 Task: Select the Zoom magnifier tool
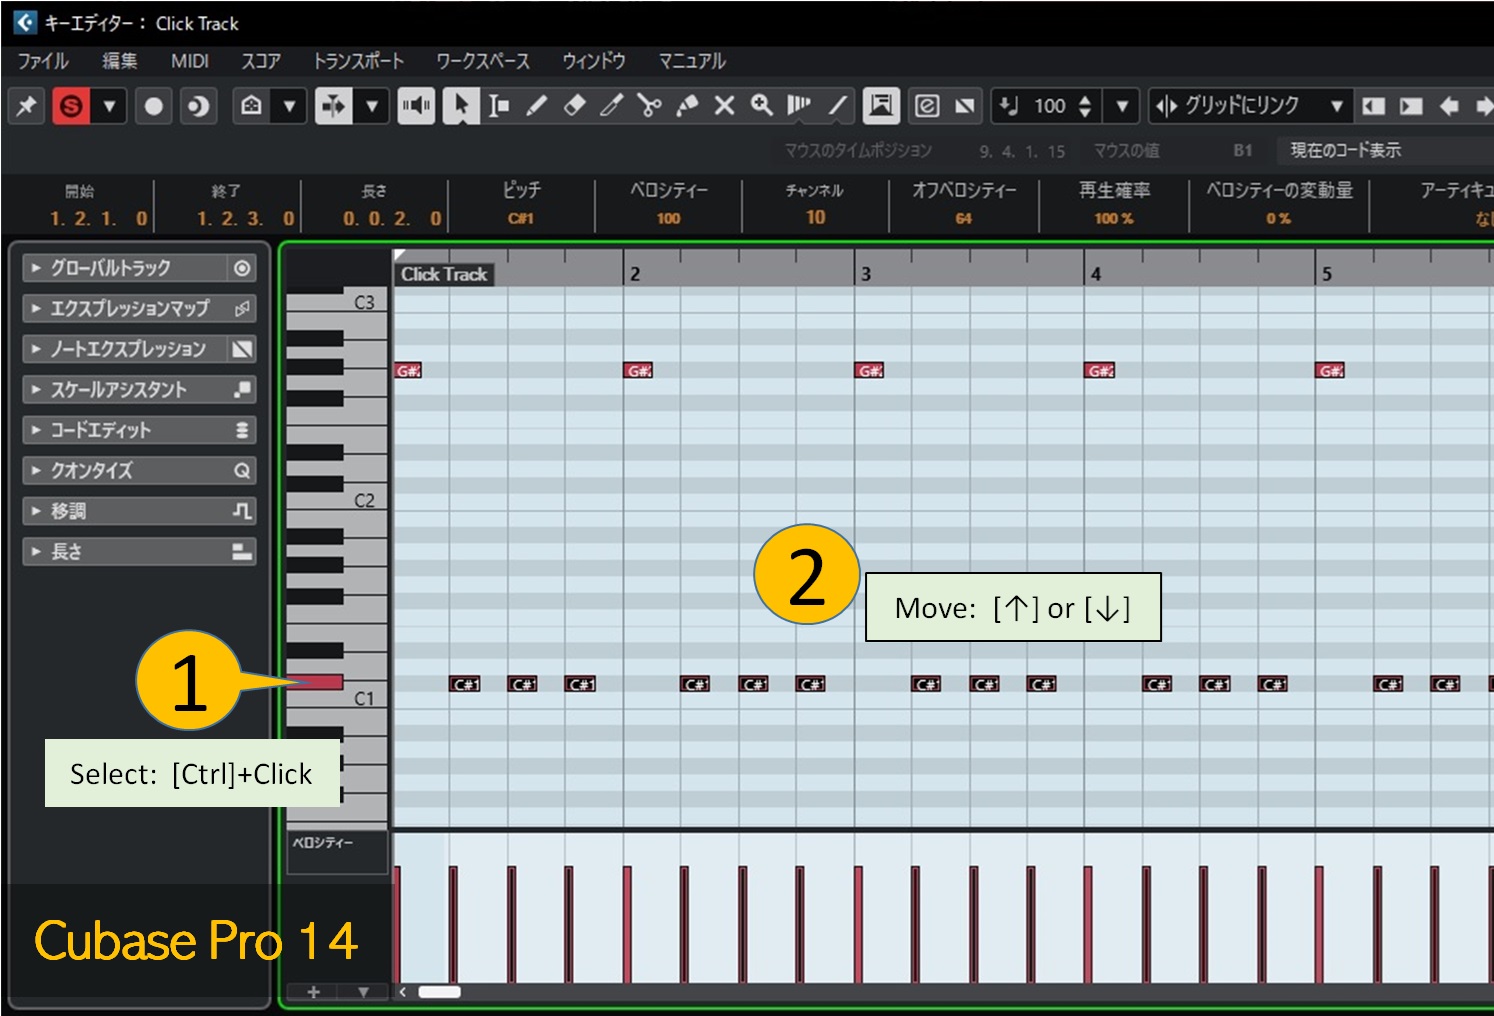coord(762,105)
